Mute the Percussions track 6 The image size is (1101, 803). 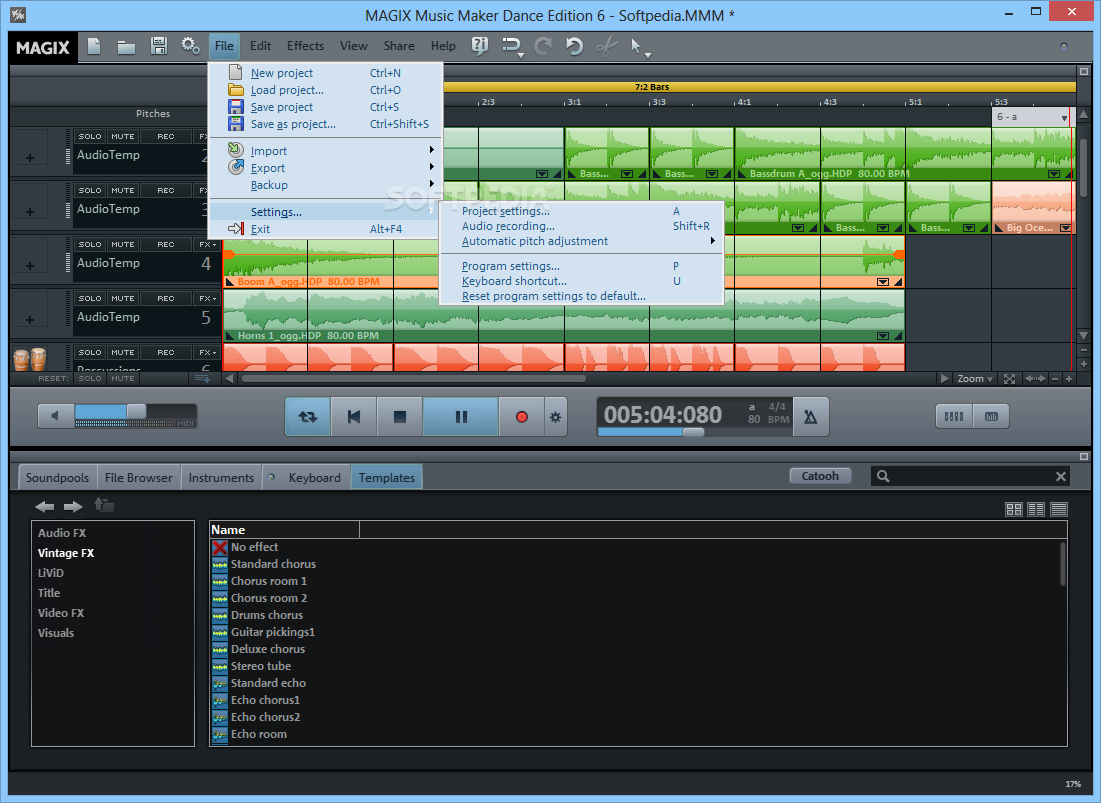pos(123,352)
